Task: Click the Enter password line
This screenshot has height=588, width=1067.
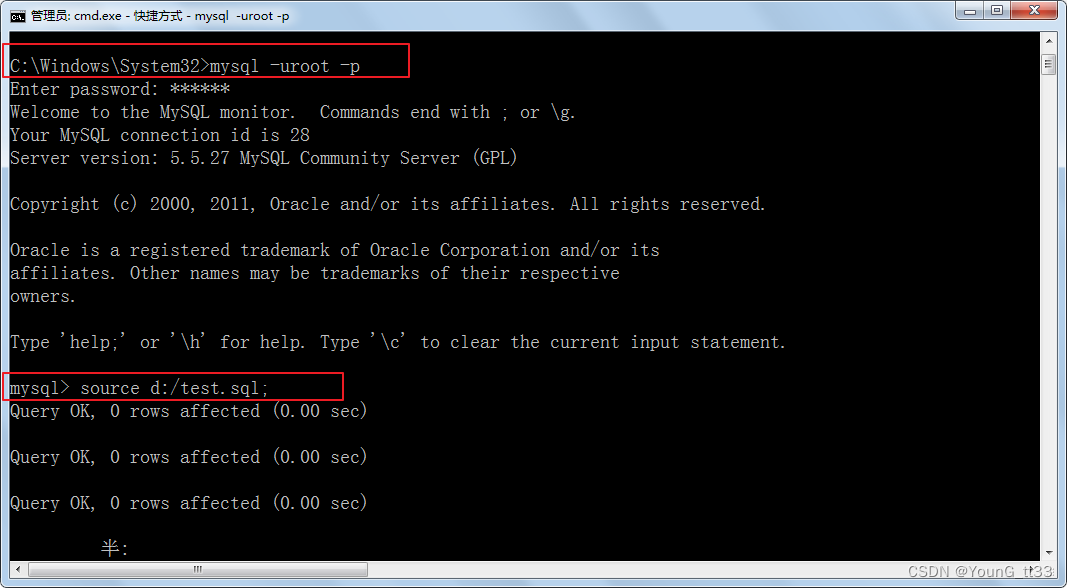Action: pyautogui.click(x=120, y=89)
